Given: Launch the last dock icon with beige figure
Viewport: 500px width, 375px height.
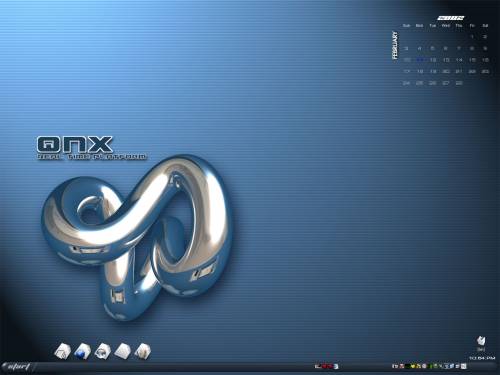Looking at the screenshot, I should click(143, 352).
